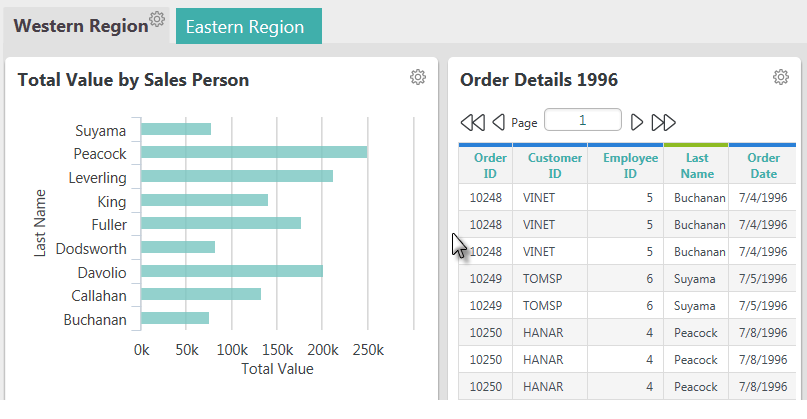Select first order 10249 TOMSP row
The width and height of the screenshot is (807, 419).
627,278
